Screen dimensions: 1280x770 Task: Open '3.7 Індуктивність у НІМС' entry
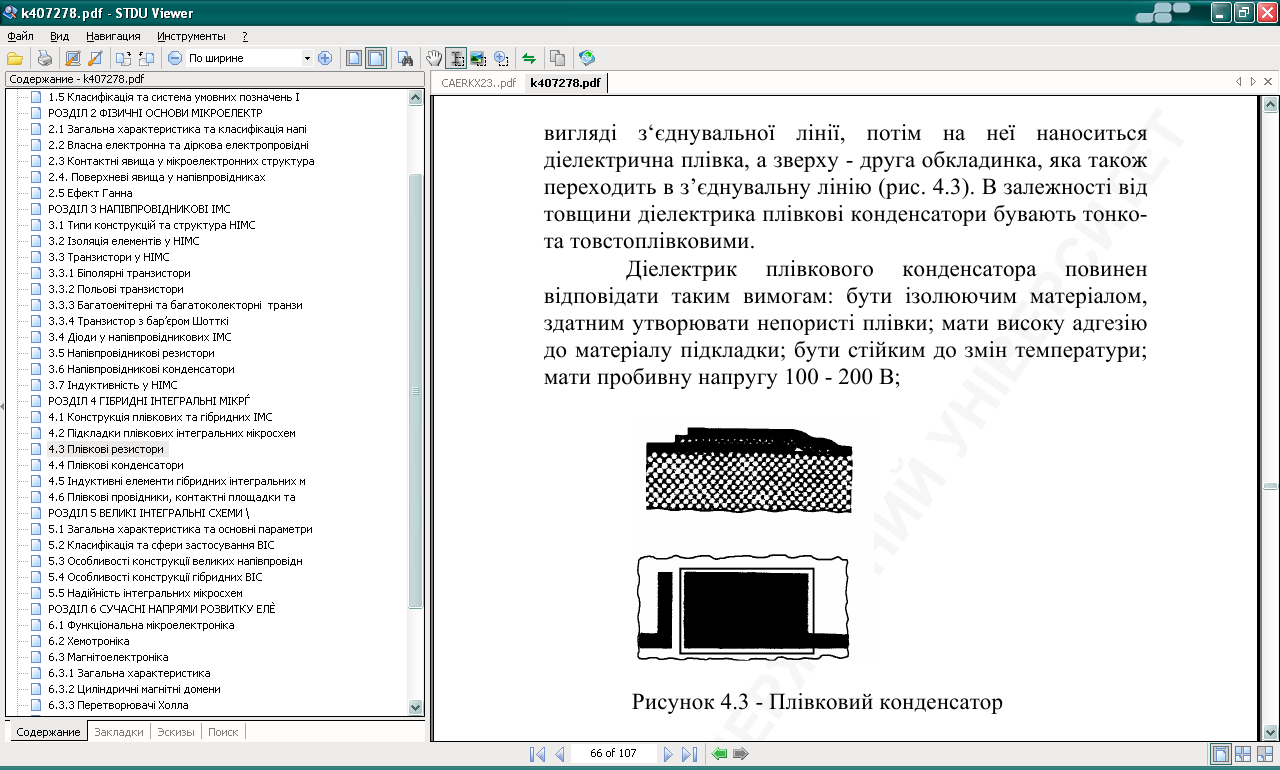[113, 385]
